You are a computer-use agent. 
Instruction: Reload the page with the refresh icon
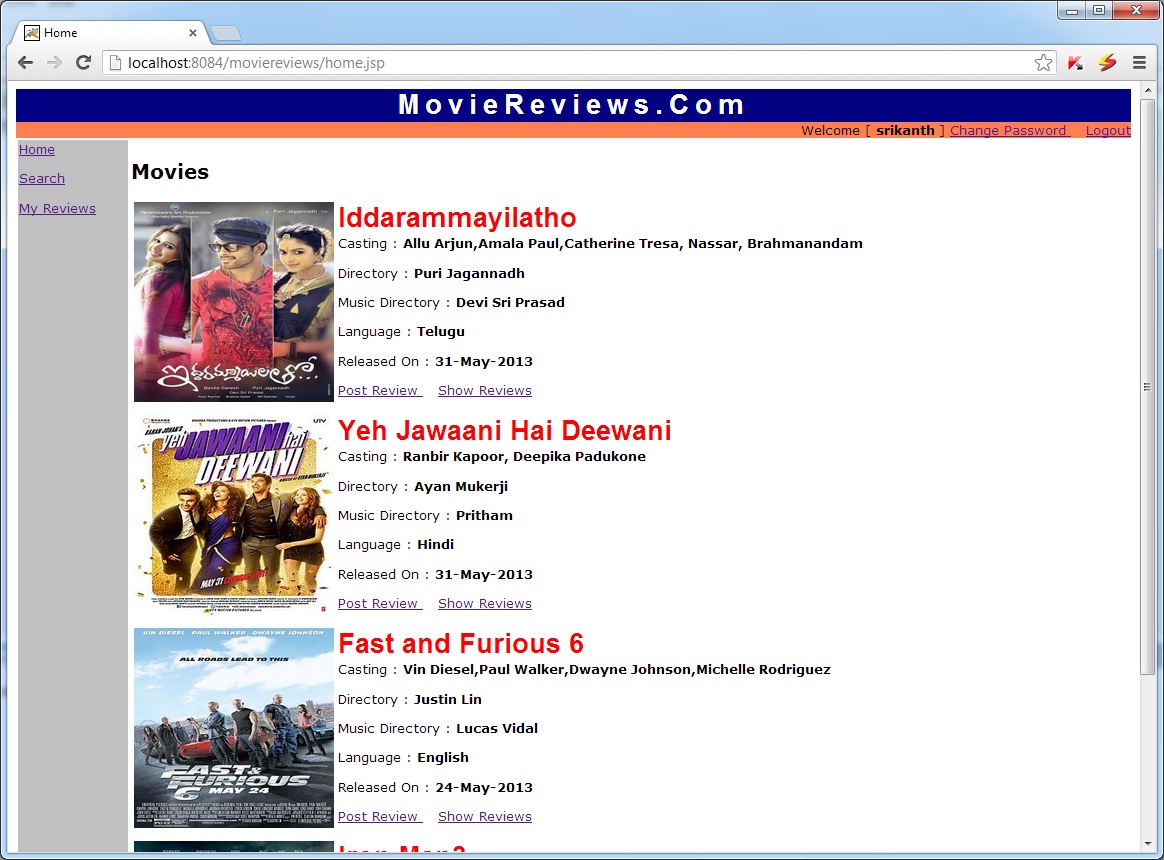pyautogui.click(x=83, y=62)
